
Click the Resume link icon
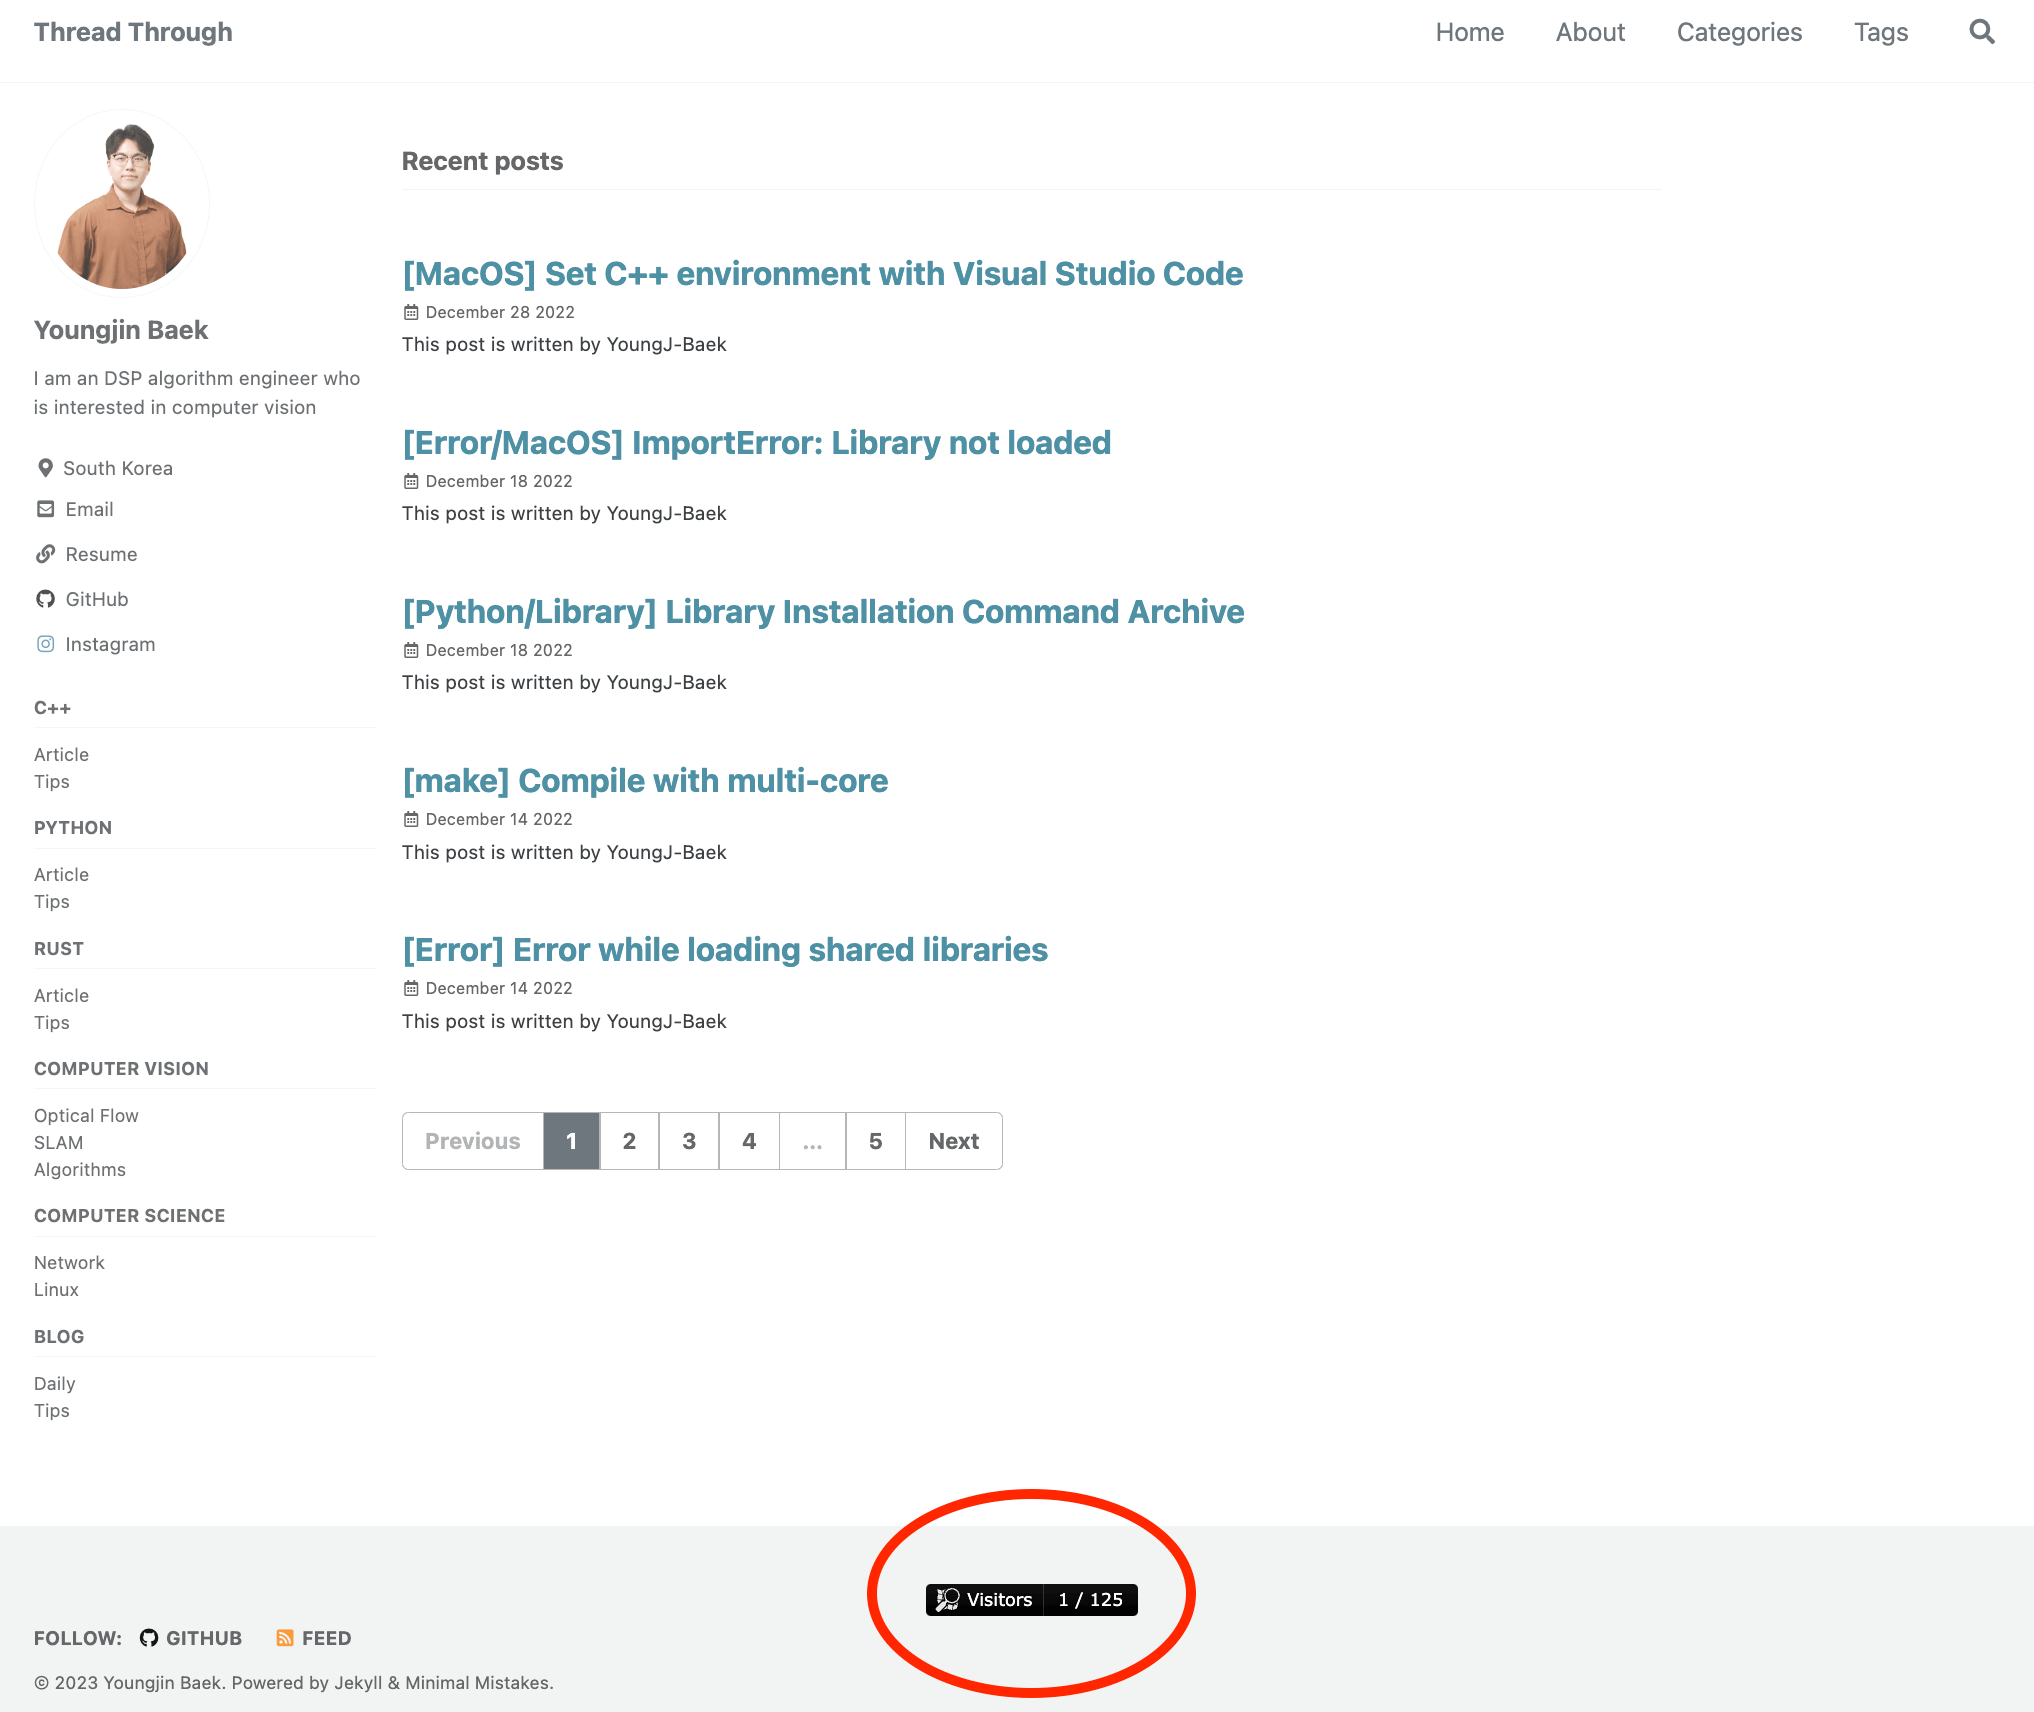(x=45, y=554)
